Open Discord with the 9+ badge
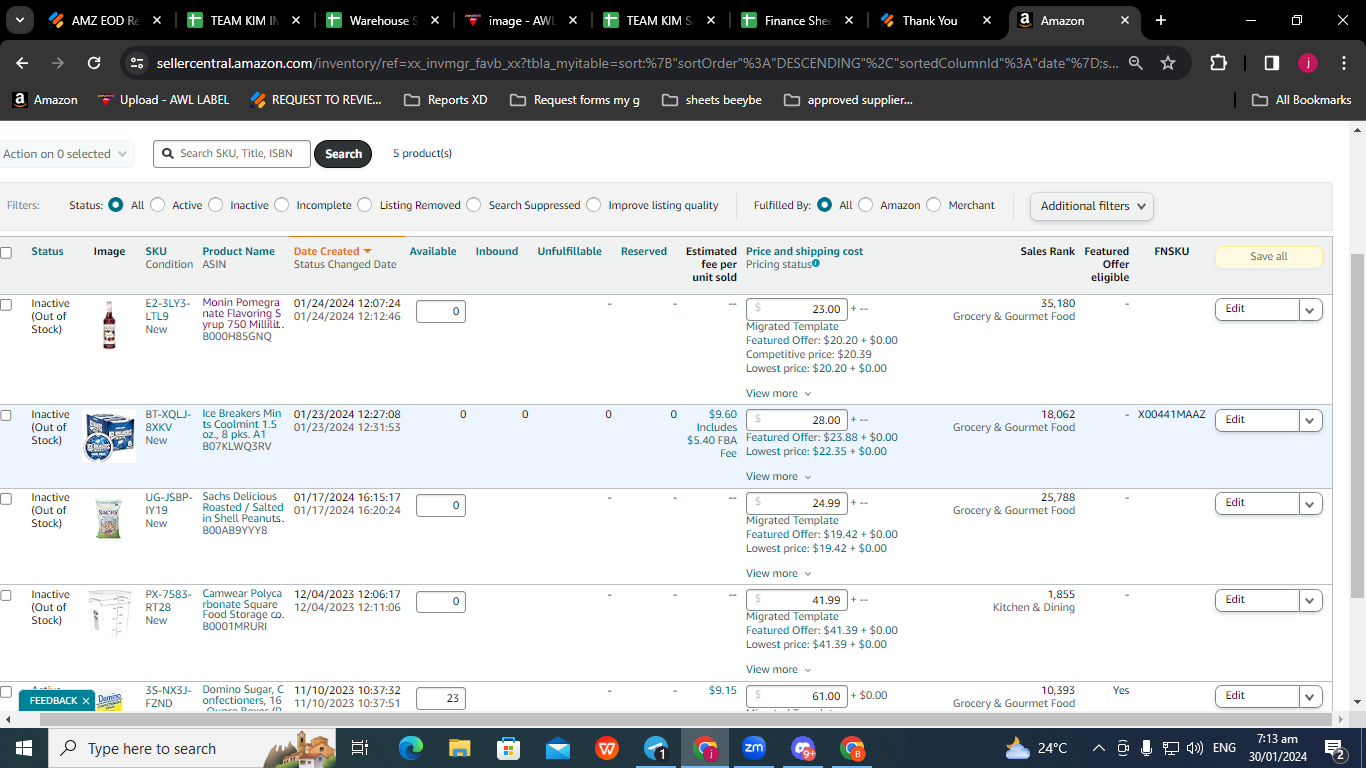Viewport: 1366px width, 768px height. pyautogui.click(x=803, y=748)
